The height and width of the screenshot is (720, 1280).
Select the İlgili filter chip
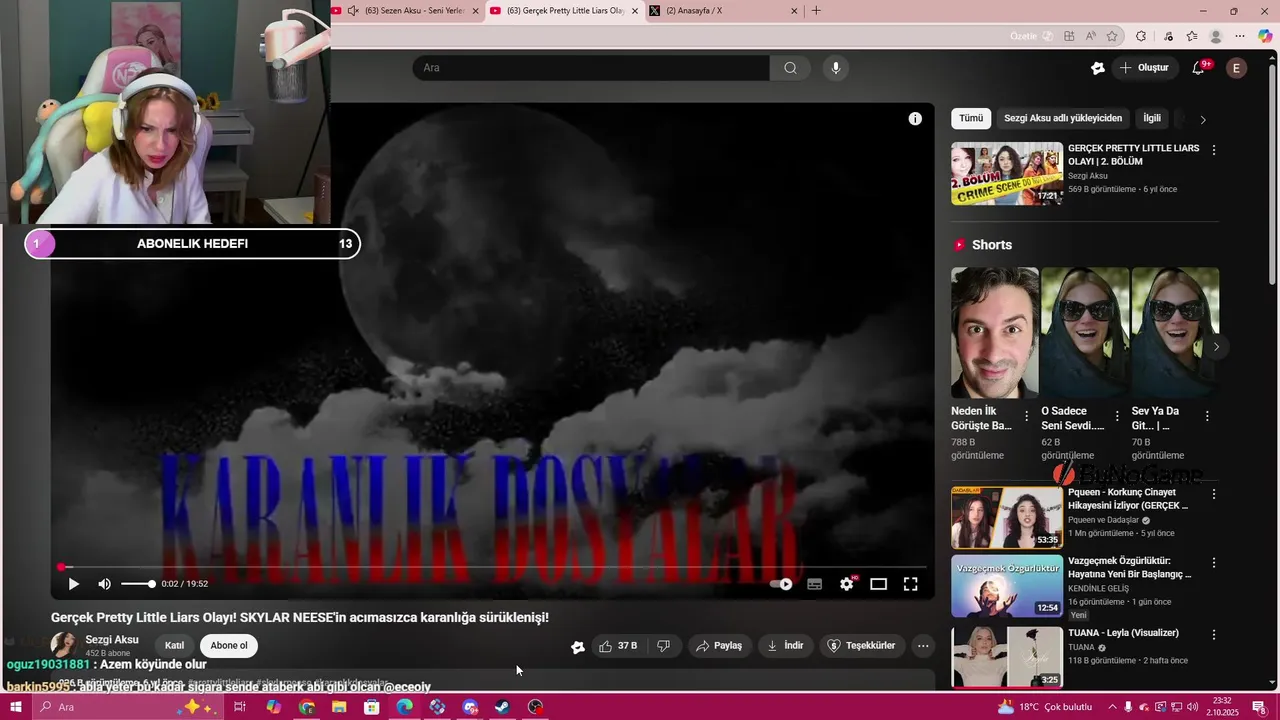point(1152,118)
